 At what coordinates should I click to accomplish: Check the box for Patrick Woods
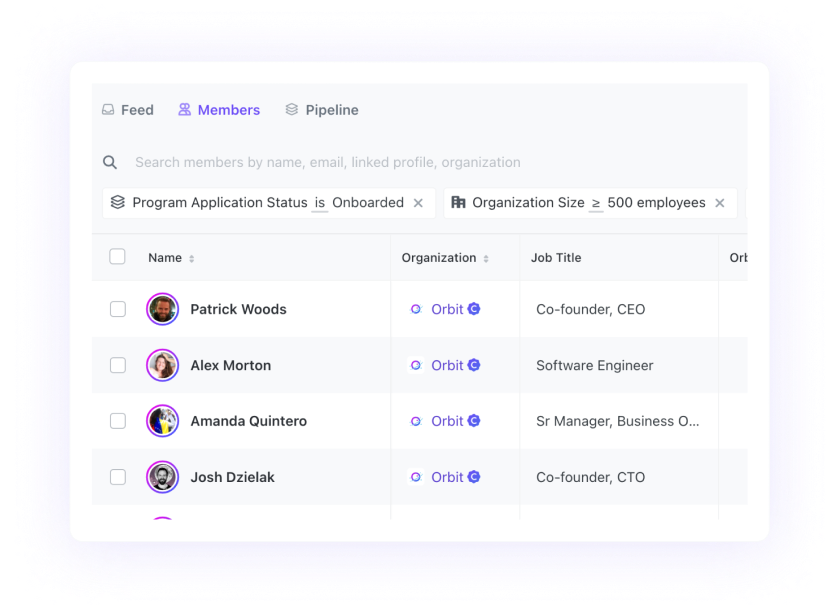(118, 309)
